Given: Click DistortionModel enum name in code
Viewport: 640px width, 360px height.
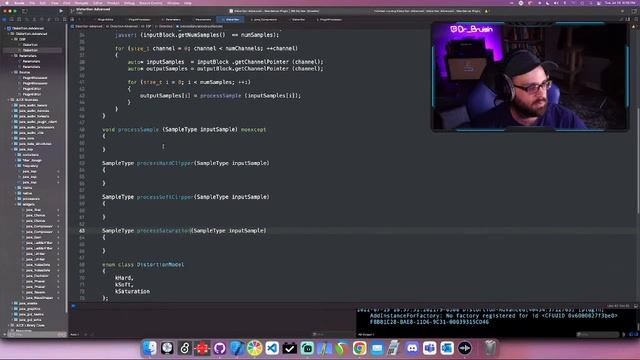Looking at the screenshot, I should click(x=160, y=264).
